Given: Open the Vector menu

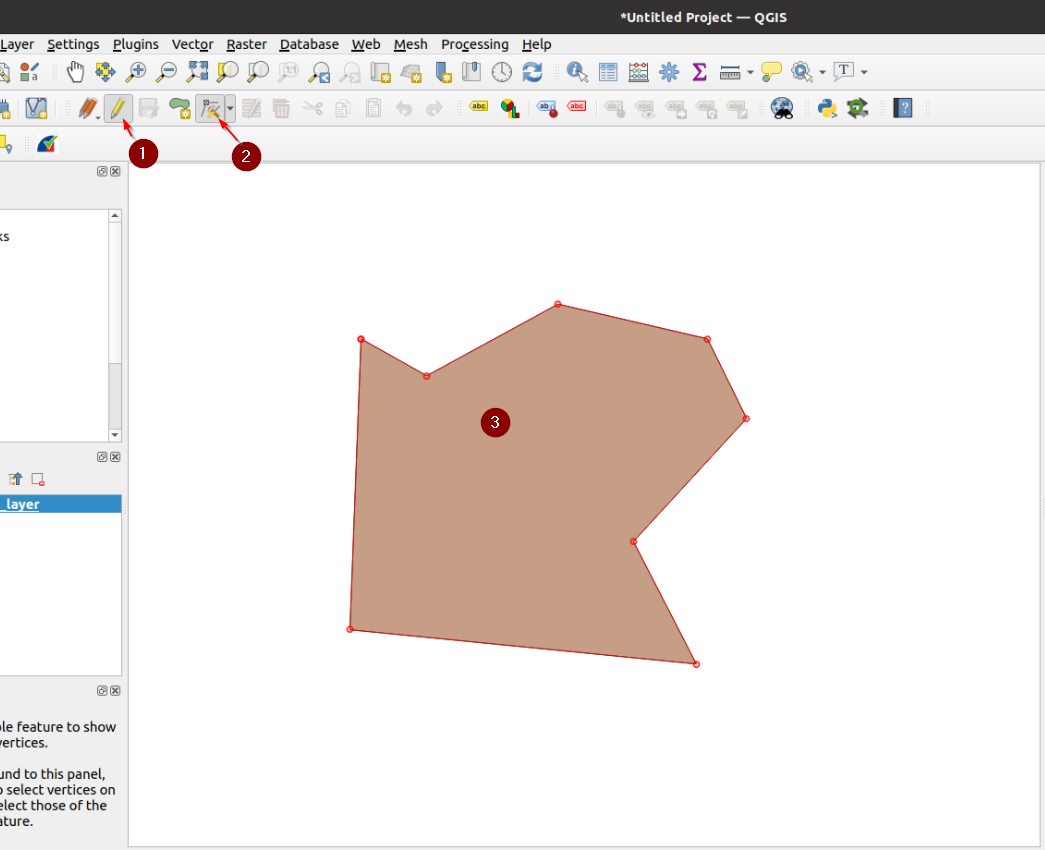Looking at the screenshot, I should click(192, 44).
